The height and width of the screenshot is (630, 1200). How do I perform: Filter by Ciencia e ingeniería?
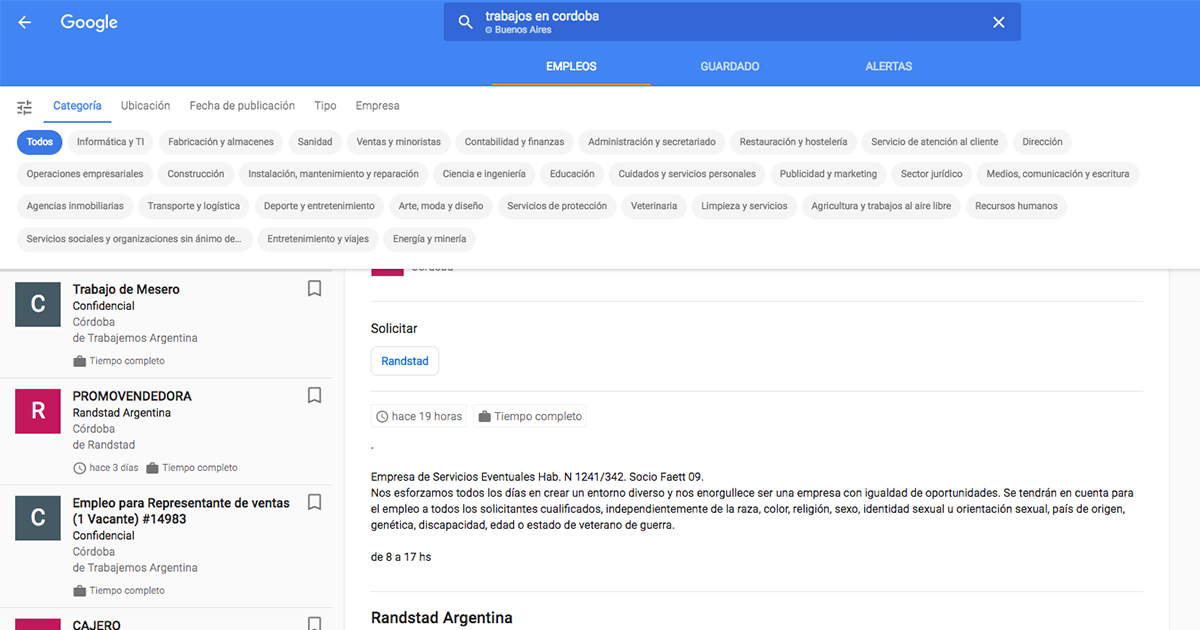coord(484,174)
